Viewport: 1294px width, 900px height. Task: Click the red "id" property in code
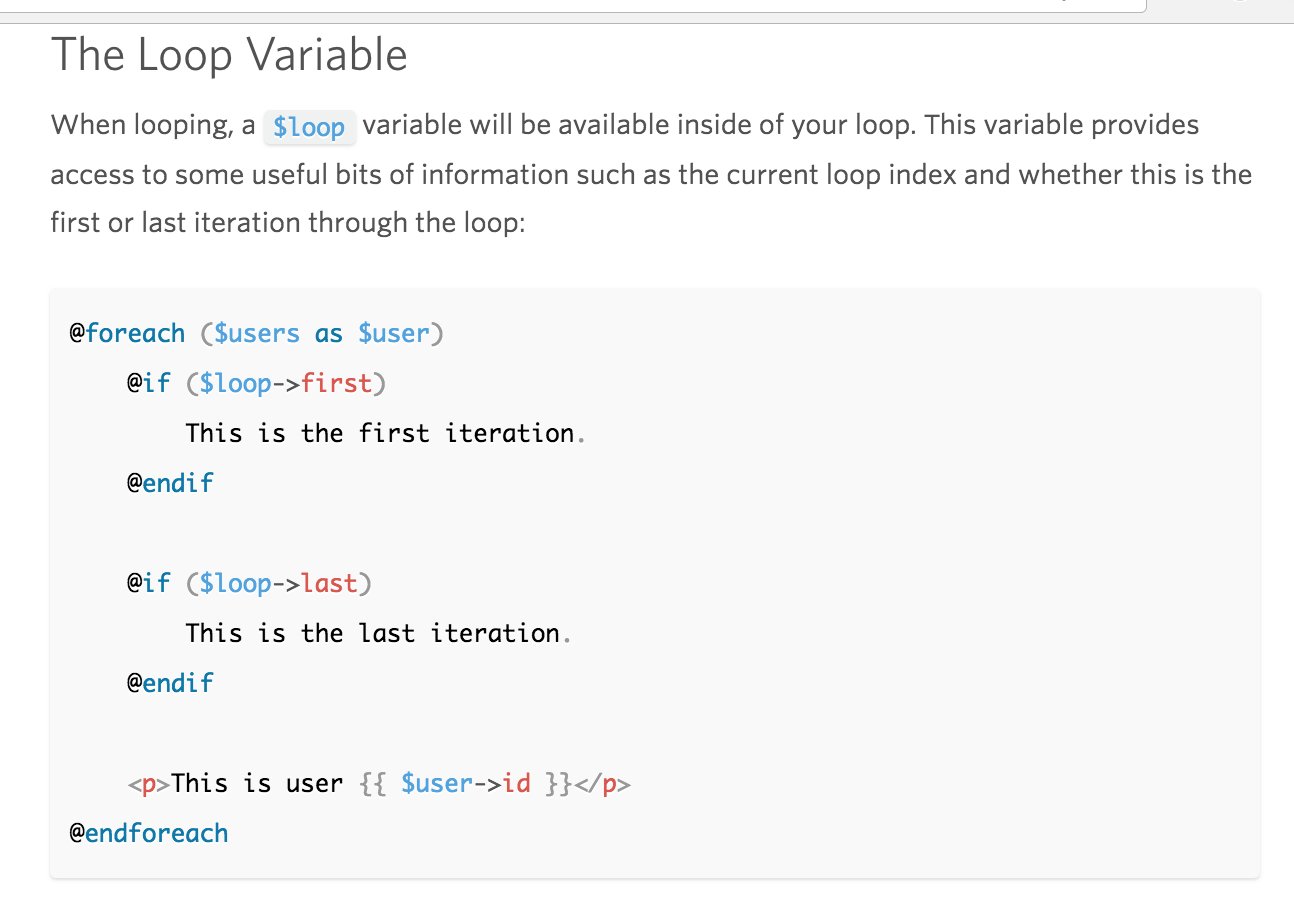point(517,783)
